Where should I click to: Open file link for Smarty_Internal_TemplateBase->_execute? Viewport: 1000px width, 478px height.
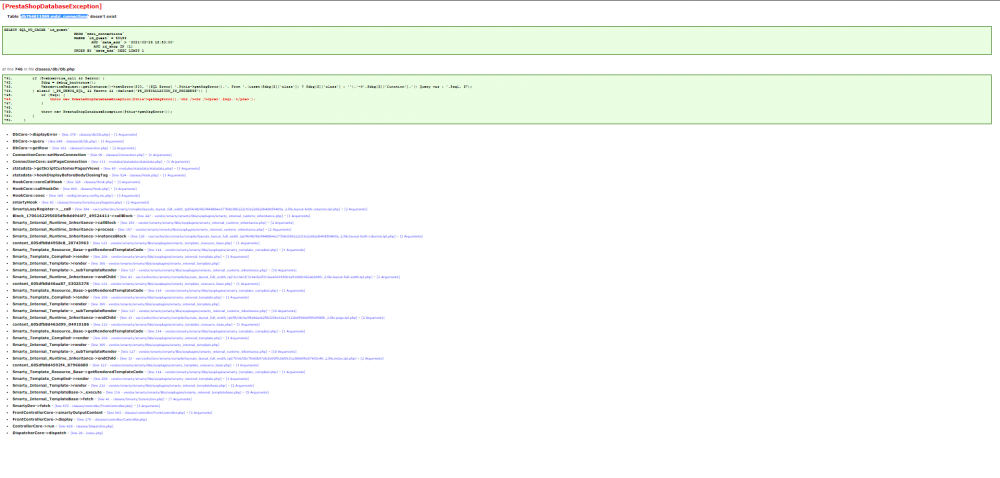[x=173, y=392]
